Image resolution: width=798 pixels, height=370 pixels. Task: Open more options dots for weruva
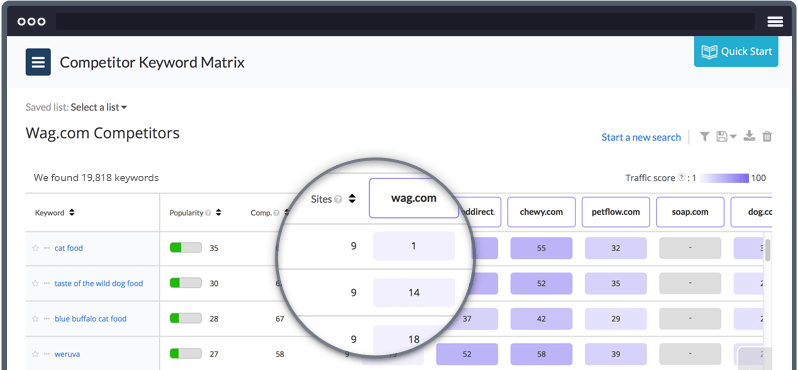click(x=47, y=354)
